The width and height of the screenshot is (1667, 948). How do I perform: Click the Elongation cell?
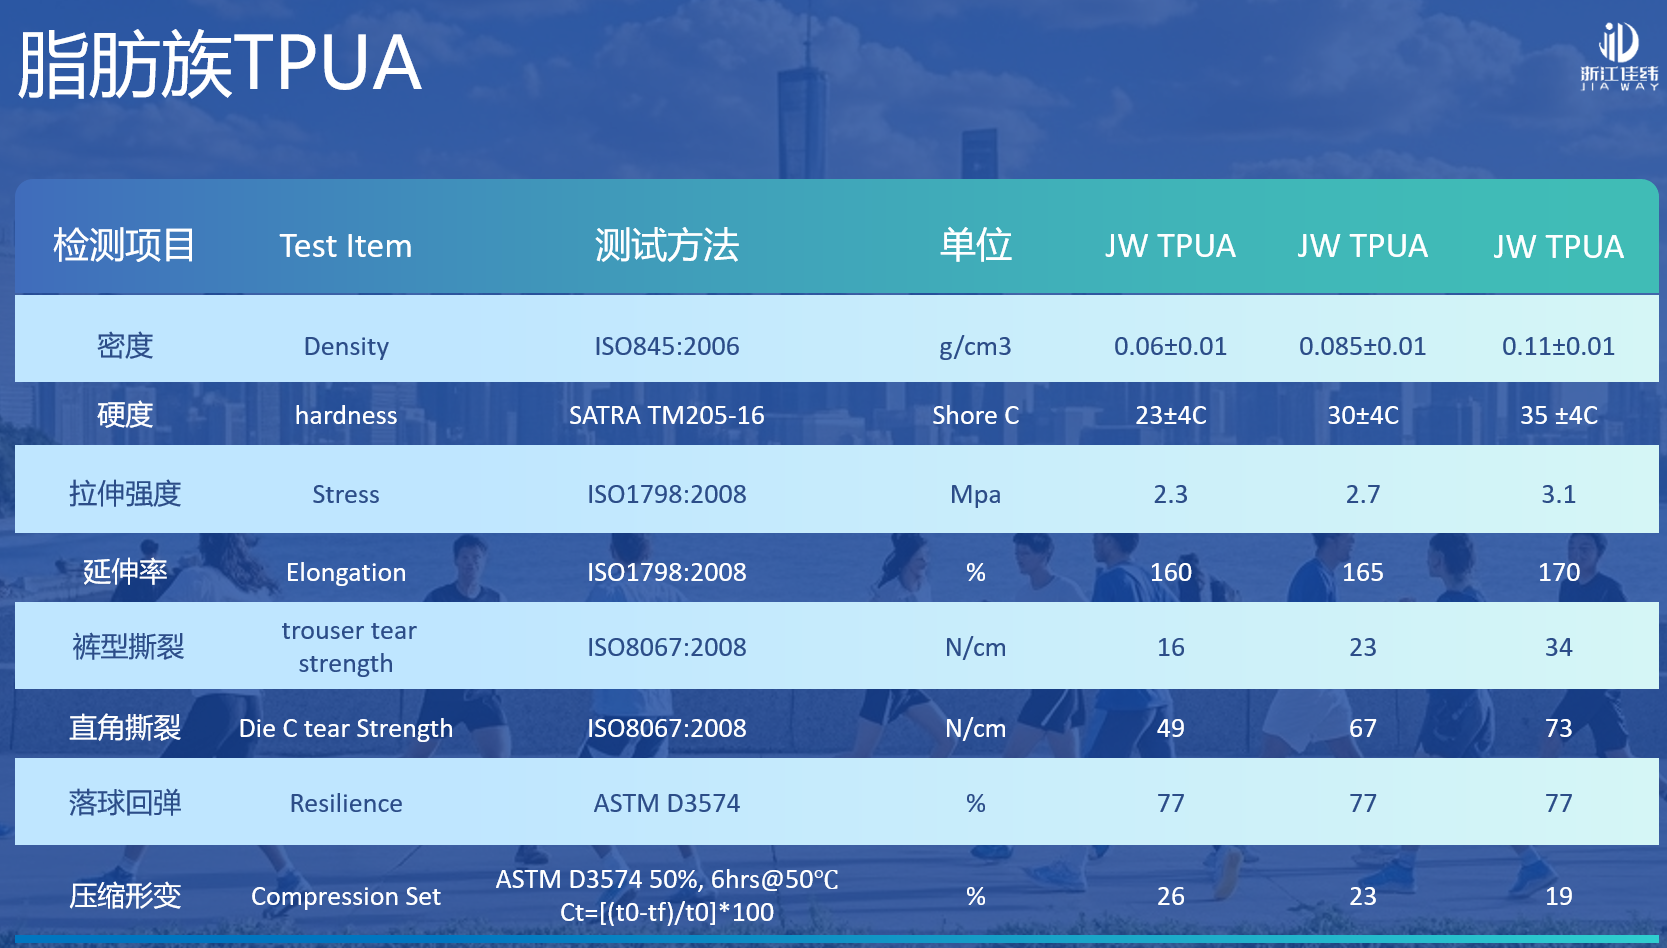[346, 573]
